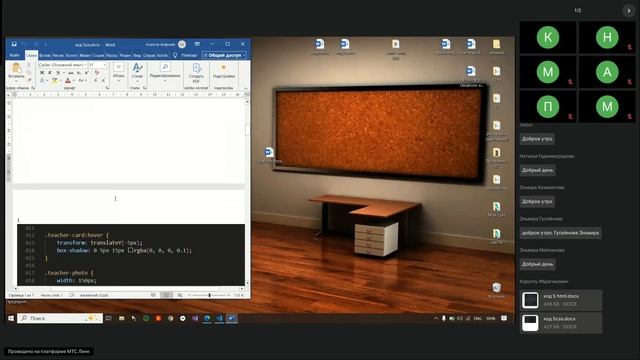Open the Paragraph (Абзац) group icon

(118, 67)
